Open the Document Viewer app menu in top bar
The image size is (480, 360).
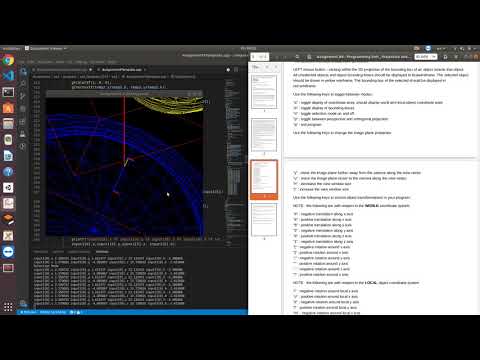click(46, 48)
